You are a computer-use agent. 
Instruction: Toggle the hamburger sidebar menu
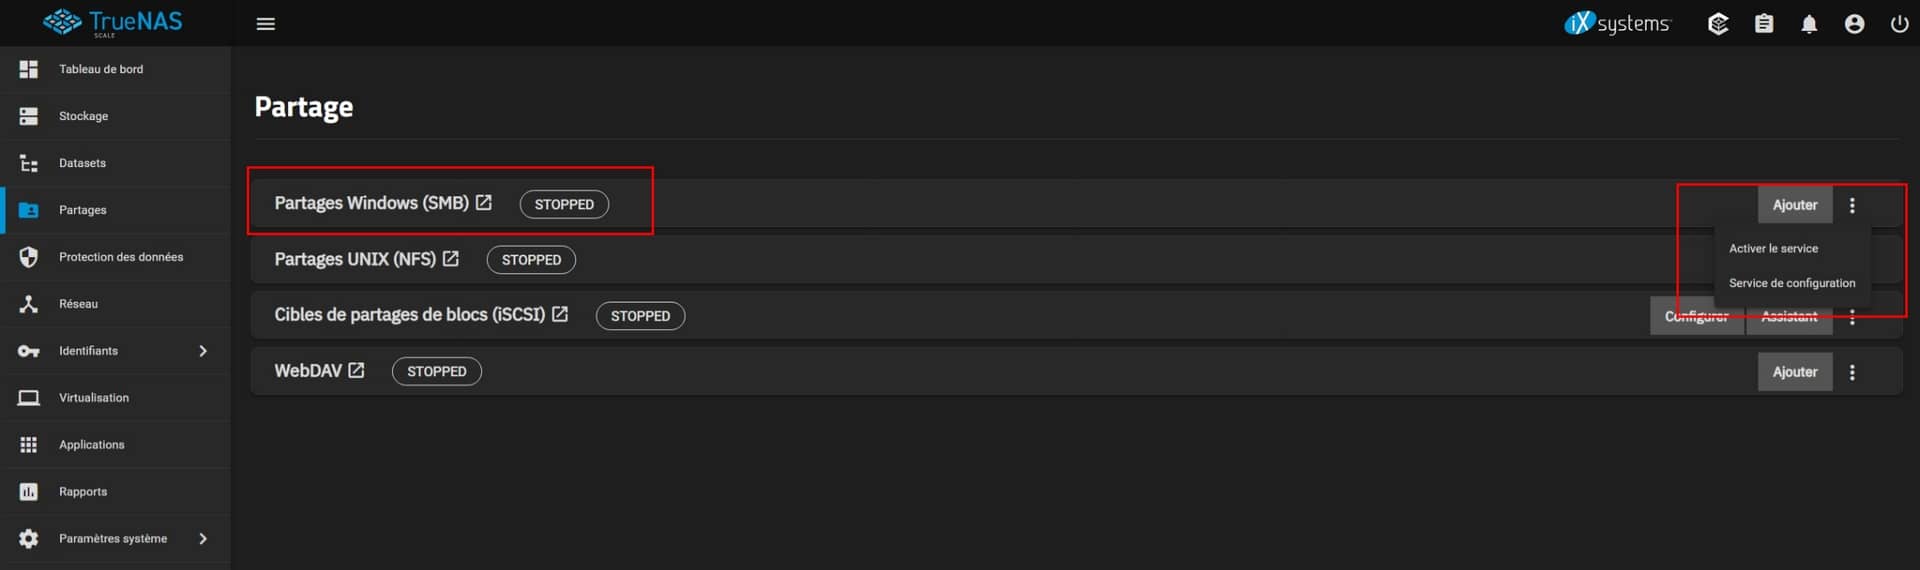[x=265, y=24]
